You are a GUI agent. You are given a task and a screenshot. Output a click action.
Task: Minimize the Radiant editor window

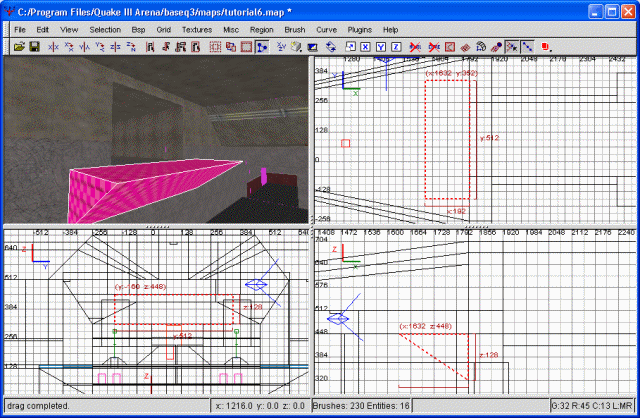(595, 11)
